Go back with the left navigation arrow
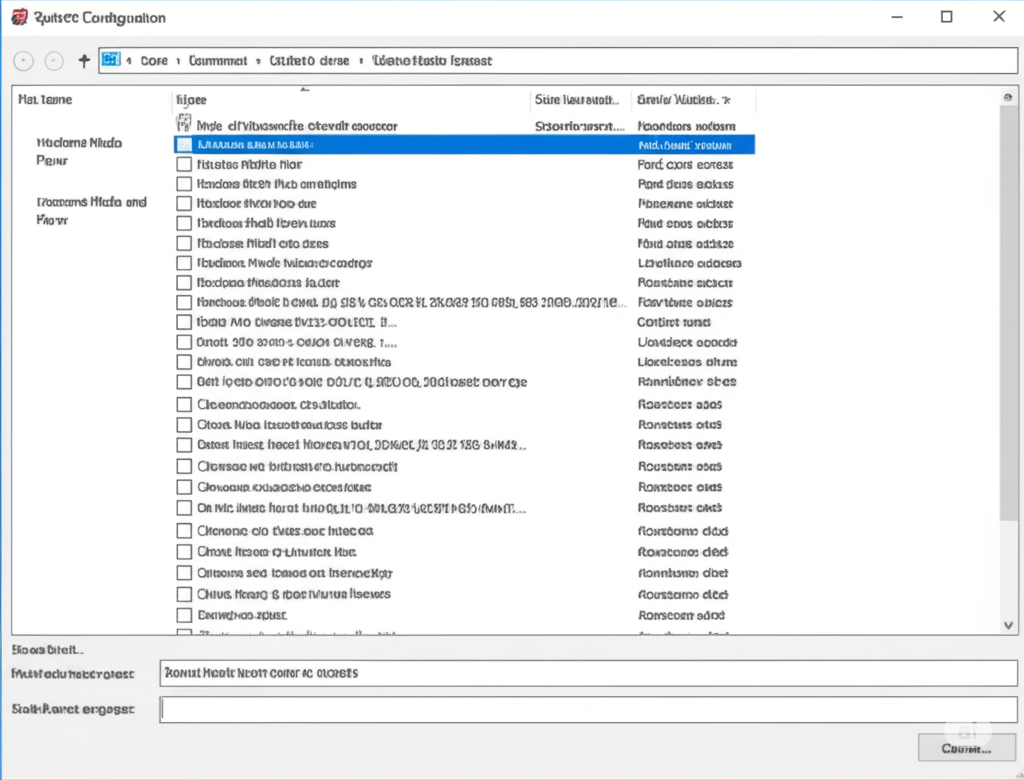Viewport: 1024px width, 780px height. coord(24,61)
